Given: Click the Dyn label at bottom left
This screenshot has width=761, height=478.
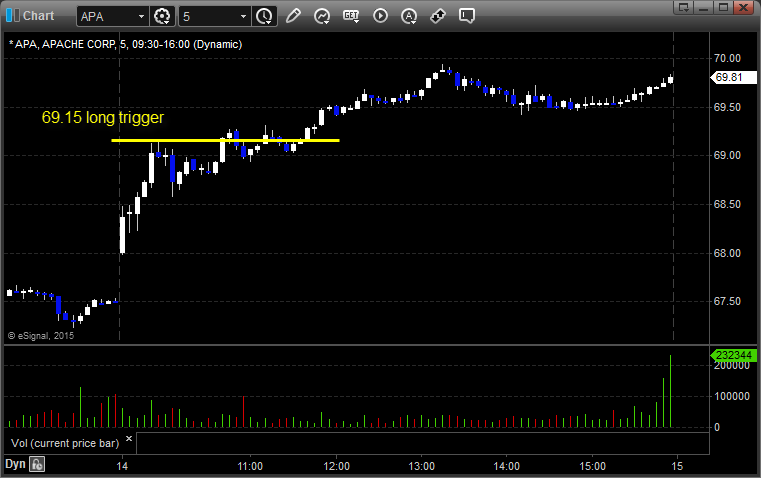Looking at the screenshot, I should click(x=15, y=464).
